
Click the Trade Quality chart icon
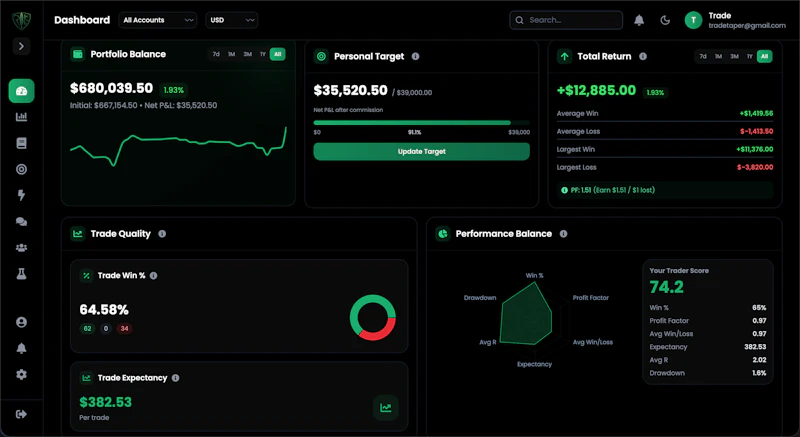click(x=78, y=234)
